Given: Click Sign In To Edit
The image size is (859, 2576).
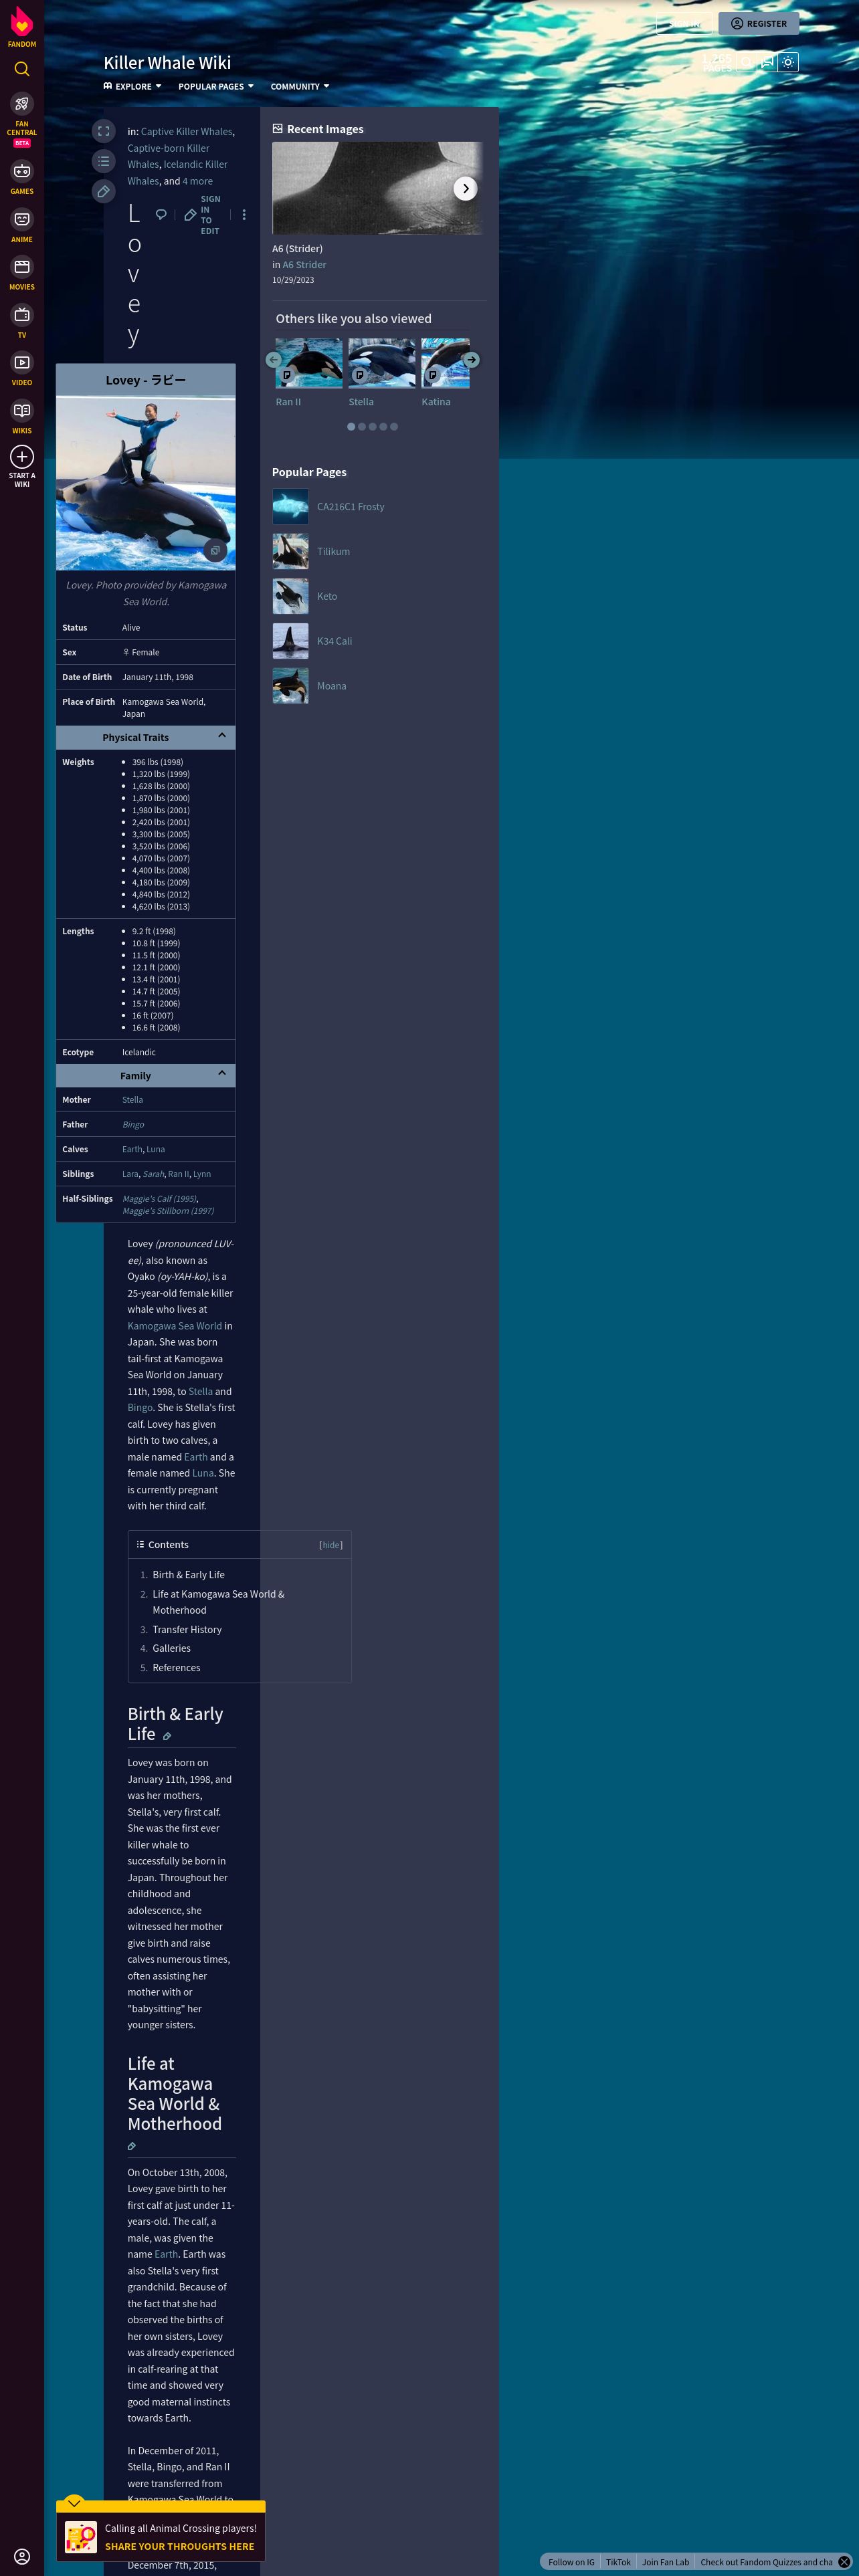Looking at the screenshot, I should (203, 215).
